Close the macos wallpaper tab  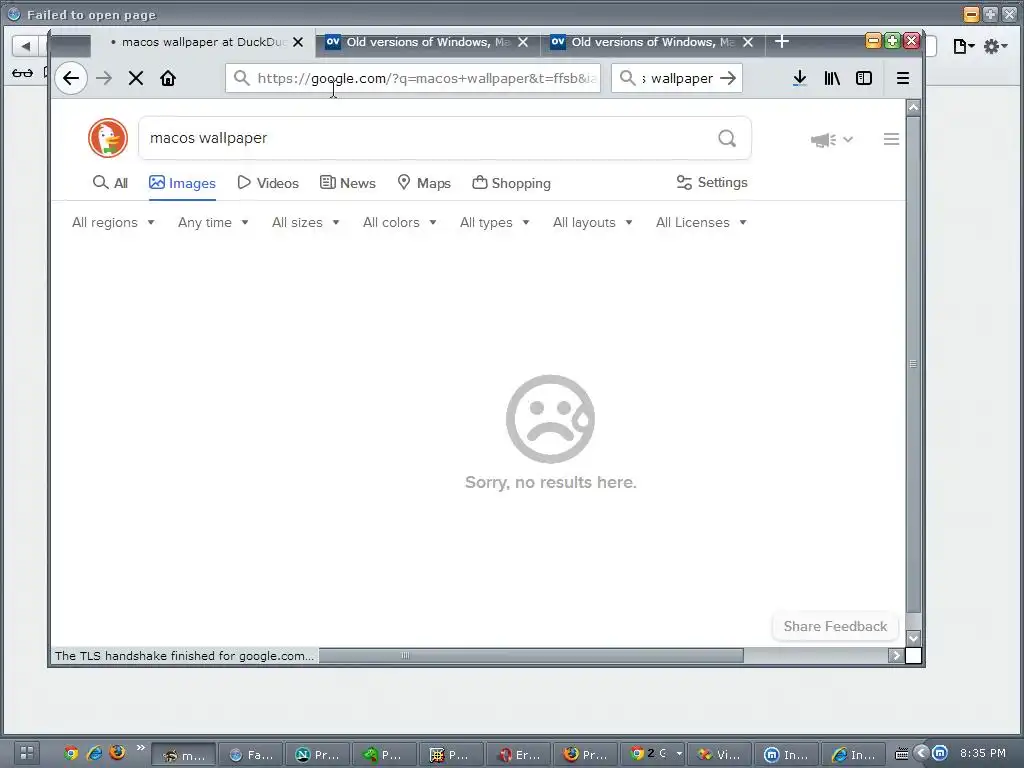298,42
